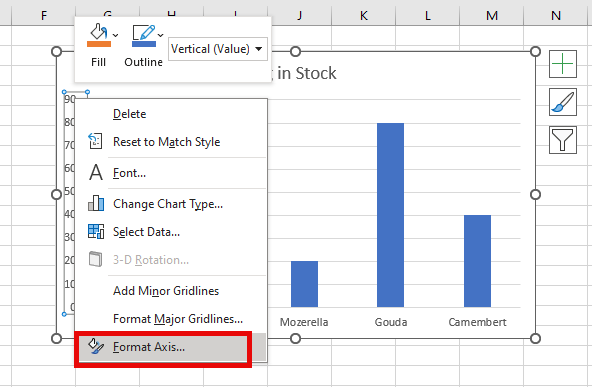
Task: Open the Chart Filters funnel button
Action: pyautogui.click(x=563, y=140)
